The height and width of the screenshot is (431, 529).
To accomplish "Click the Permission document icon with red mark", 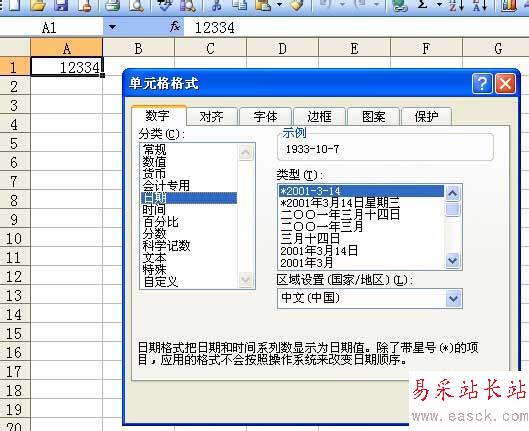I will click(x=84, y=5).
